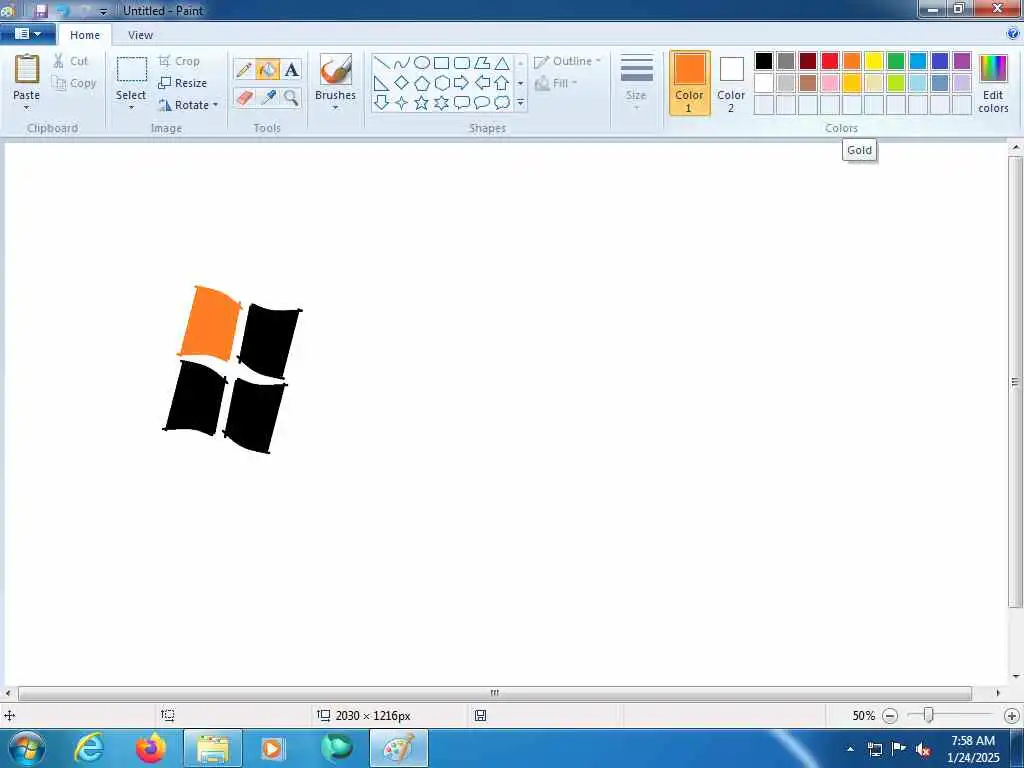Screen dimensions: 1024x768
Task: Choose the Down arrow shape
Action: tap(382, 103)
